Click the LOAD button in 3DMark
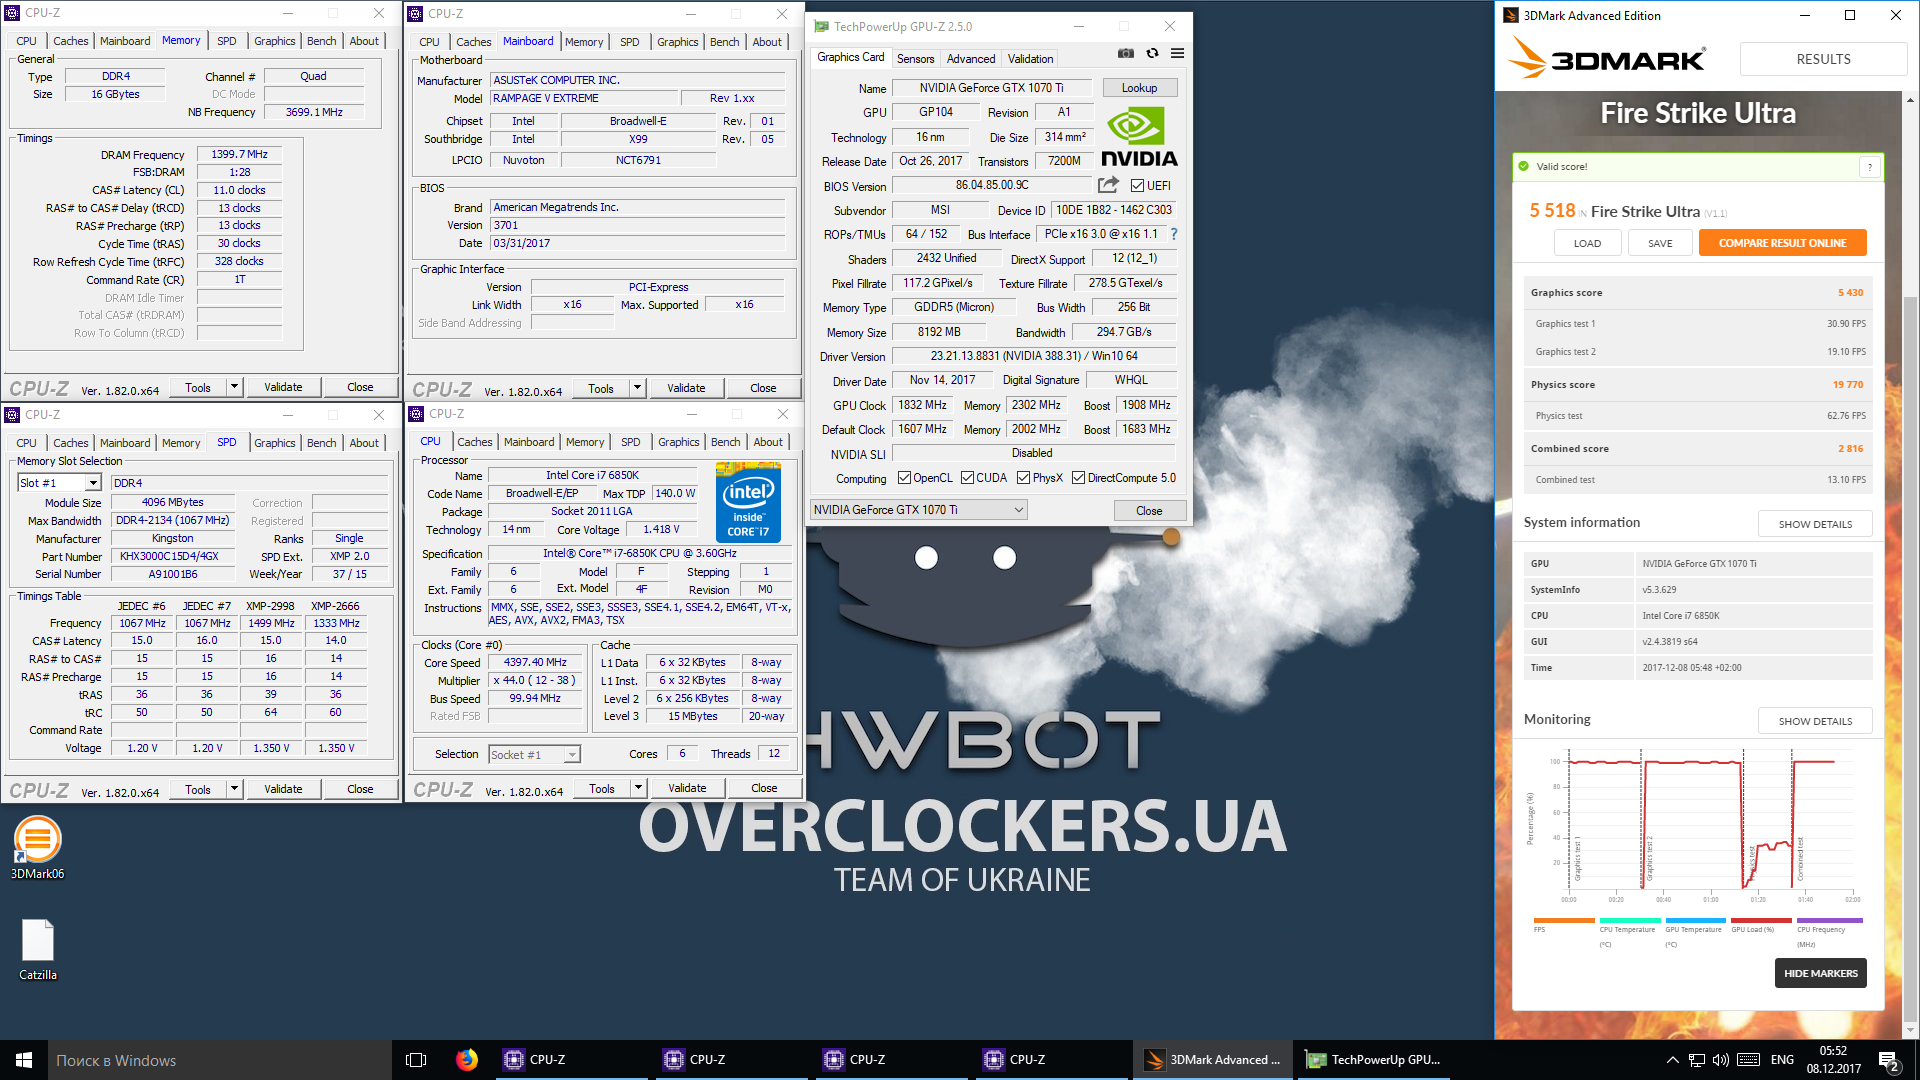Viewport: 1920px width, 1080px height. point(1587,243)
